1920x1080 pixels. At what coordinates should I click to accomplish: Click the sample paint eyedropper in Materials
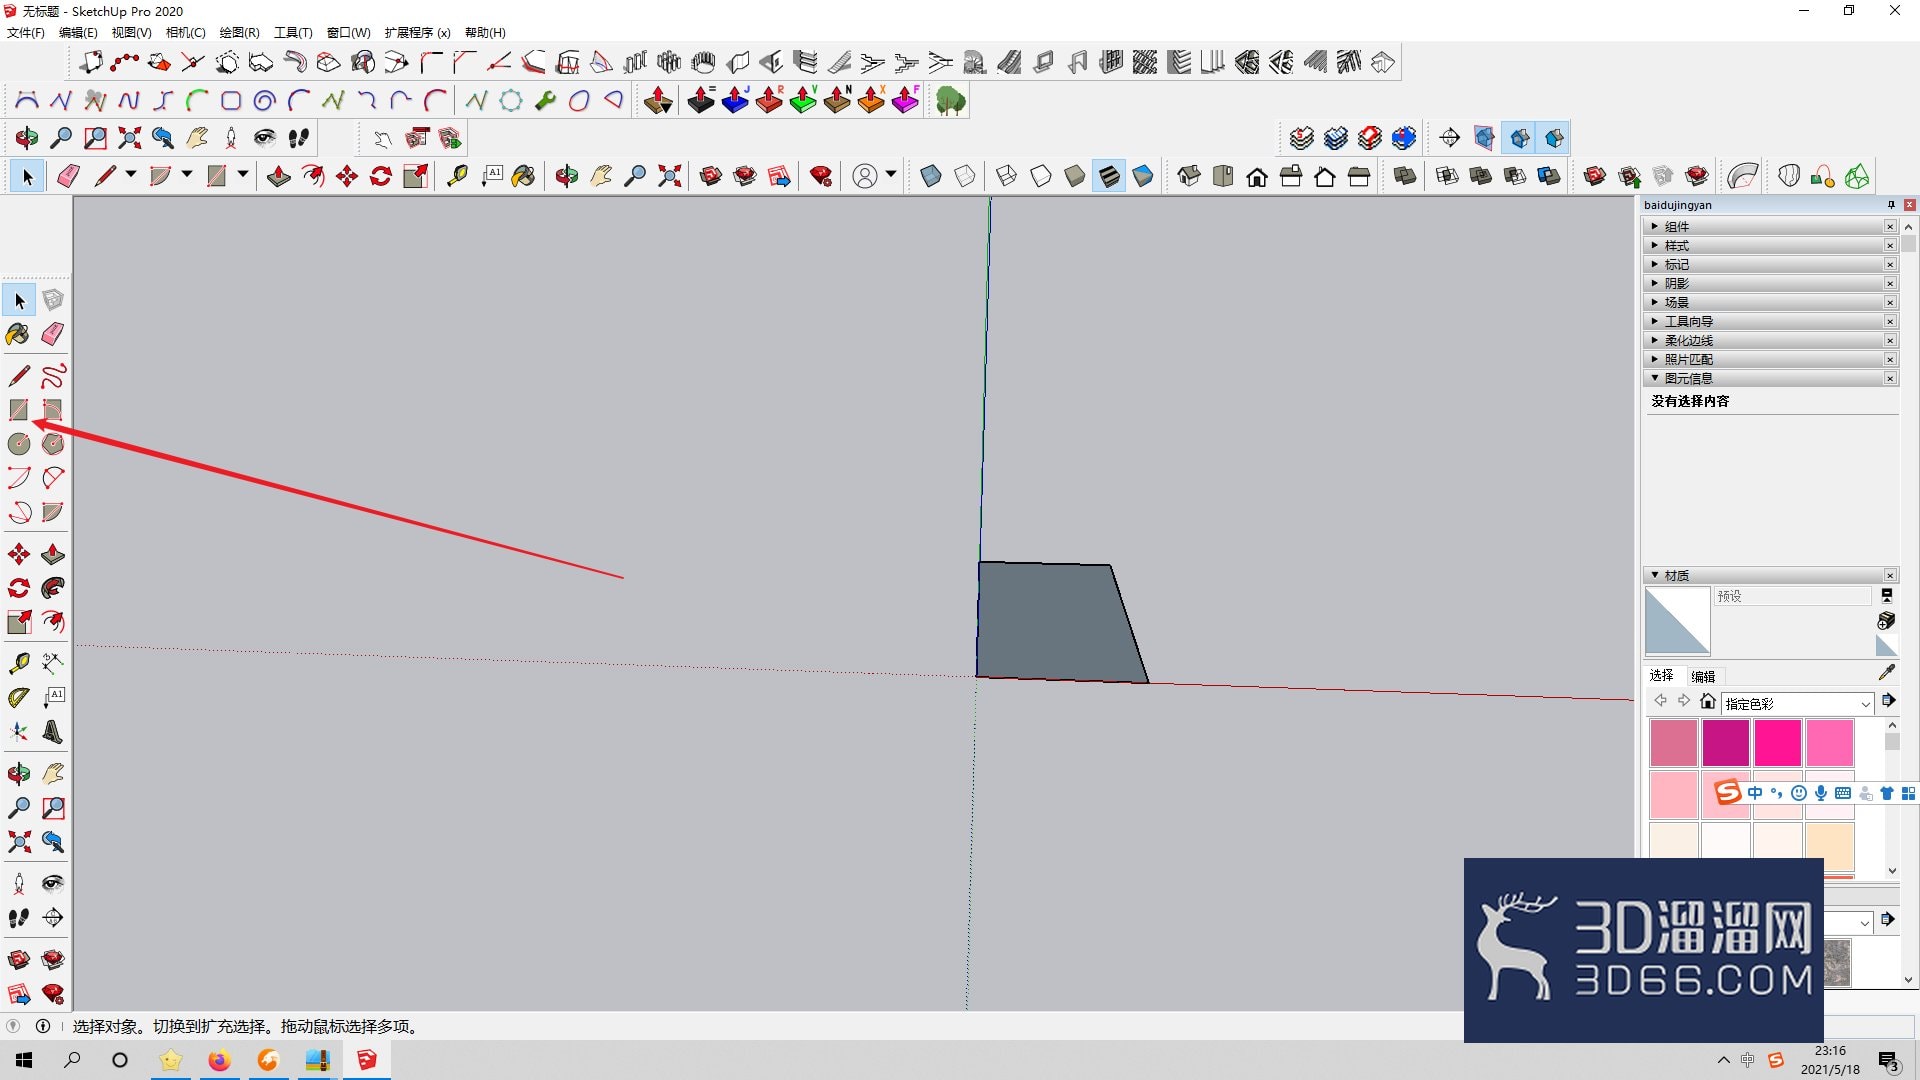pyautogui.click(x=1886, y=673)
